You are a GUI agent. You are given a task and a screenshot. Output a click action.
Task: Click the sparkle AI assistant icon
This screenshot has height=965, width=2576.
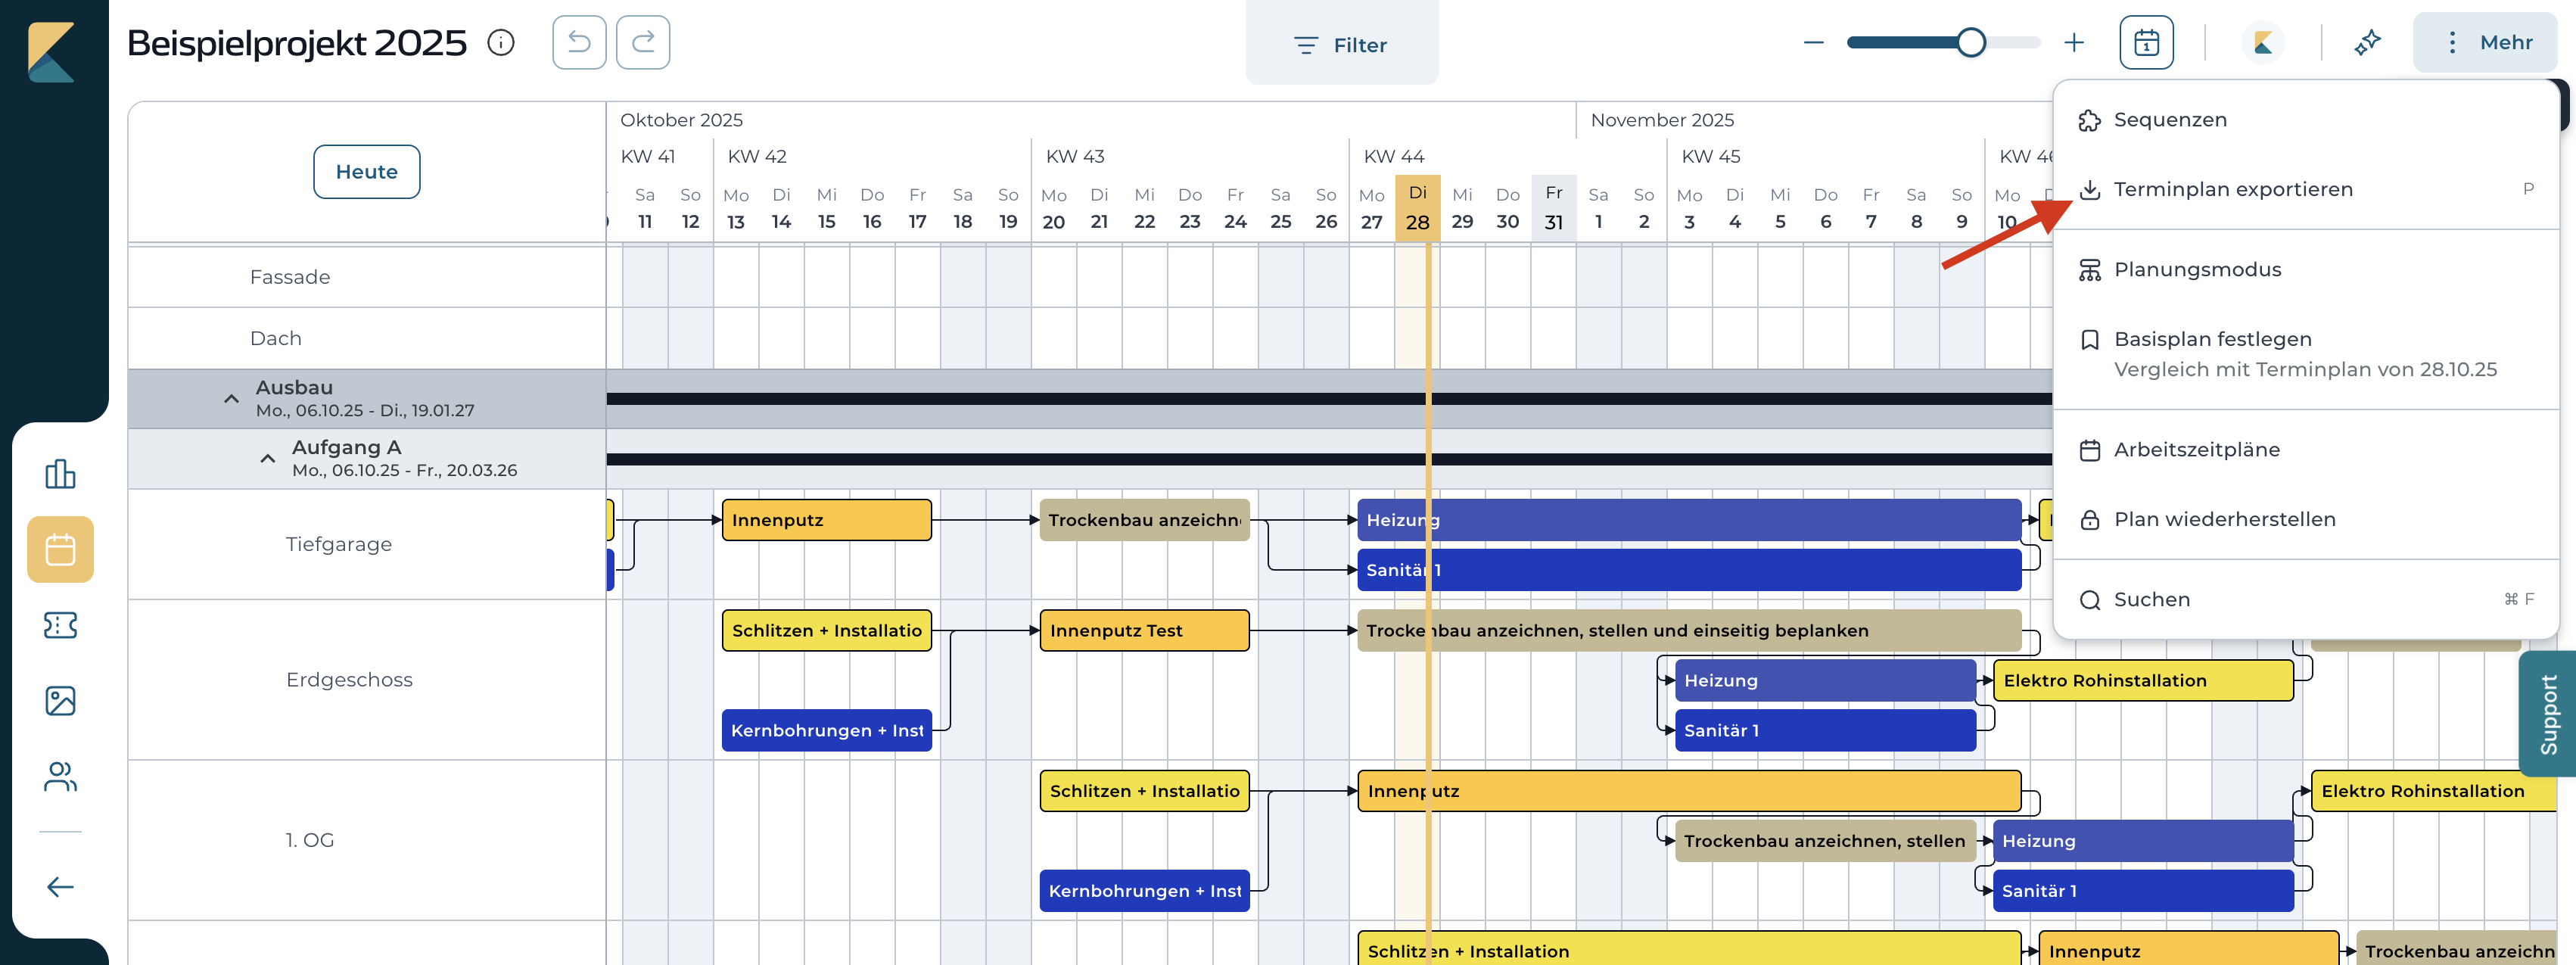pyautogui.click(x=2367, y=43)
